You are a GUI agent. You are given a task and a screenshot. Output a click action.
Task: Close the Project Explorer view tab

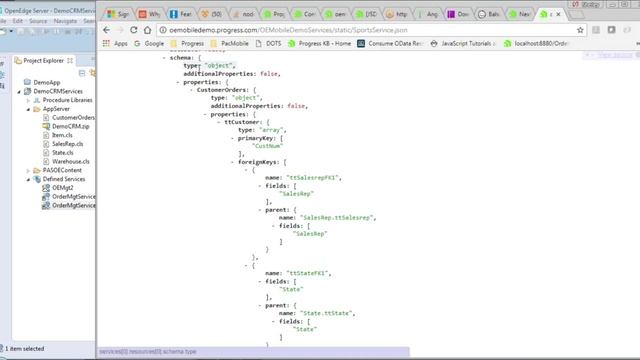[x=70, y=60]
